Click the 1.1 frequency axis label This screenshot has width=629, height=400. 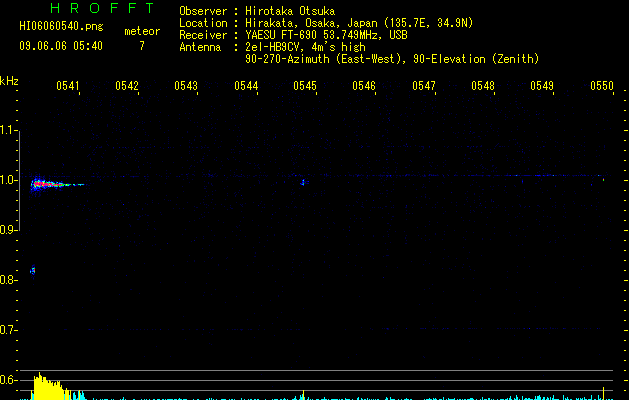pos(8,130)
